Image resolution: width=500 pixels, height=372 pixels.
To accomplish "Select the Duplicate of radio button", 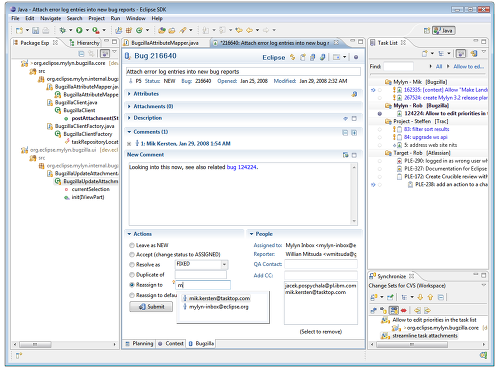I will tap(132, 275).
